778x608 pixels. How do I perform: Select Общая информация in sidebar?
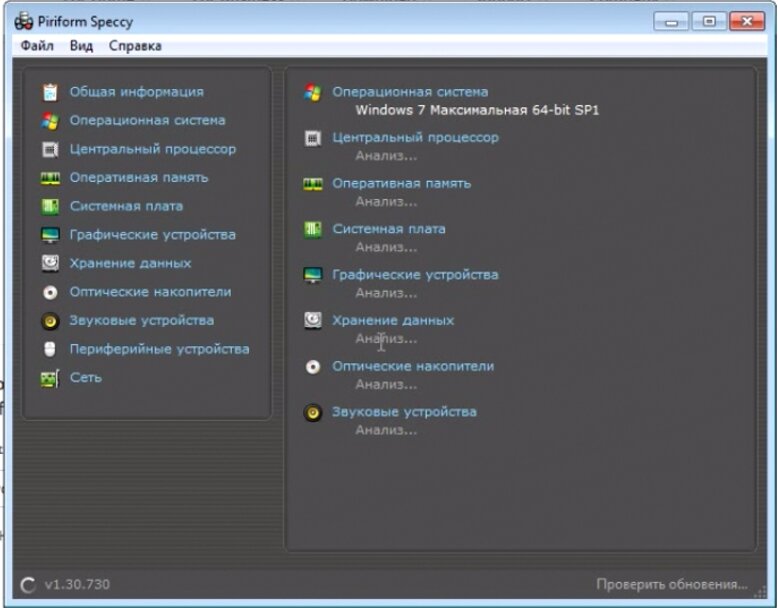(x=136, y=92)
